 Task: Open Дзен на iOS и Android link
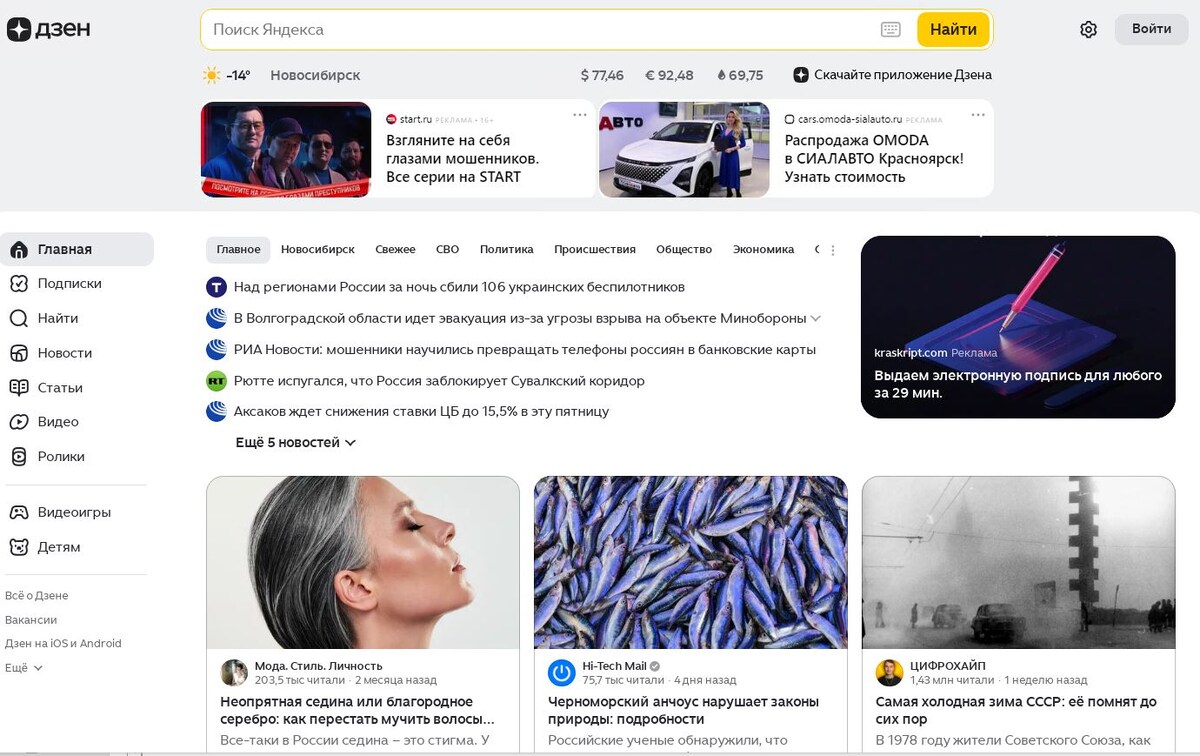(x=63, y=643)
